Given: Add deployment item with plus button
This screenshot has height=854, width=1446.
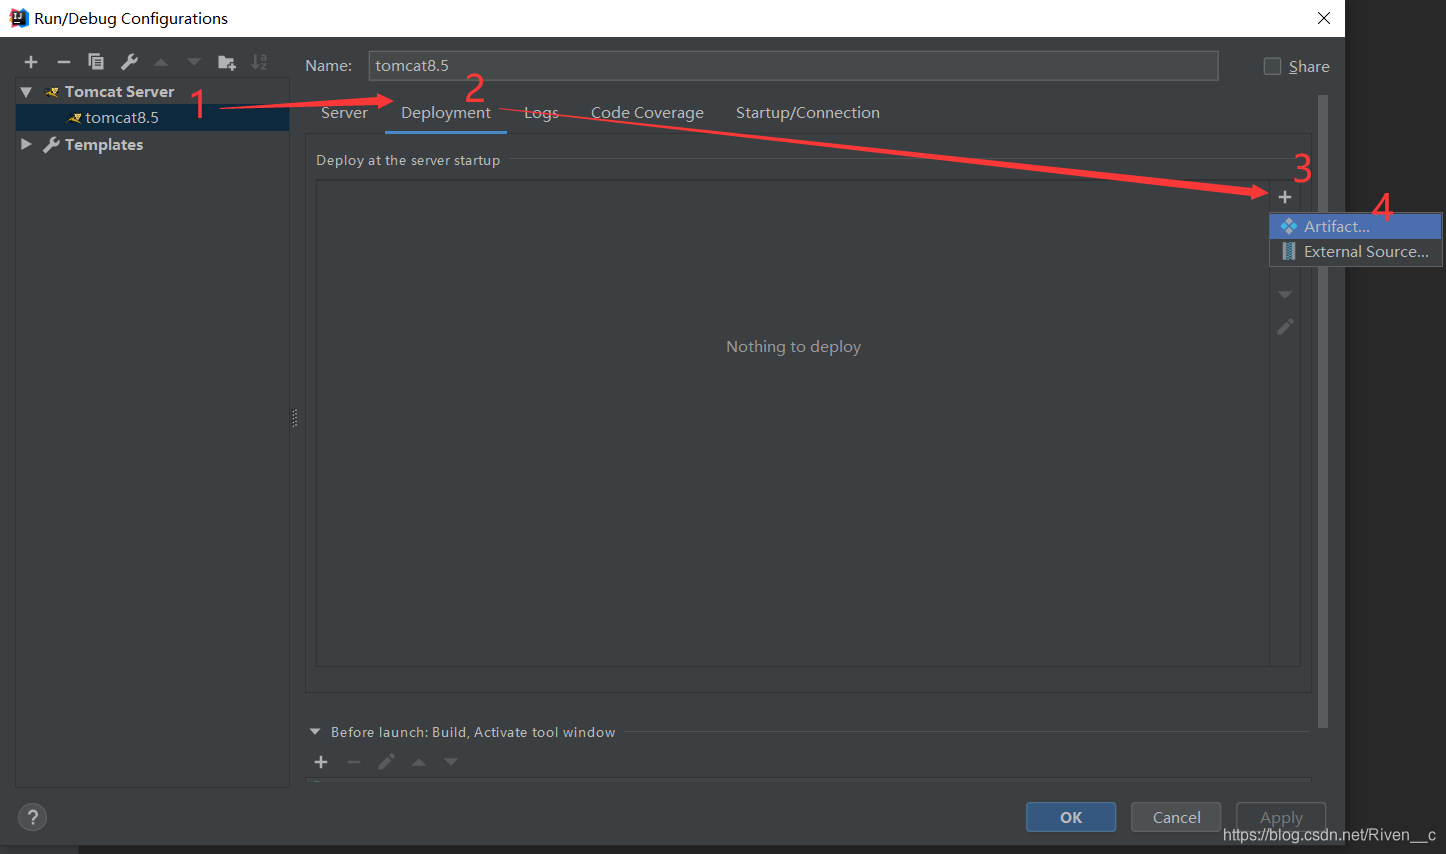Looking at the screenshot, I should pos(1285,197).
